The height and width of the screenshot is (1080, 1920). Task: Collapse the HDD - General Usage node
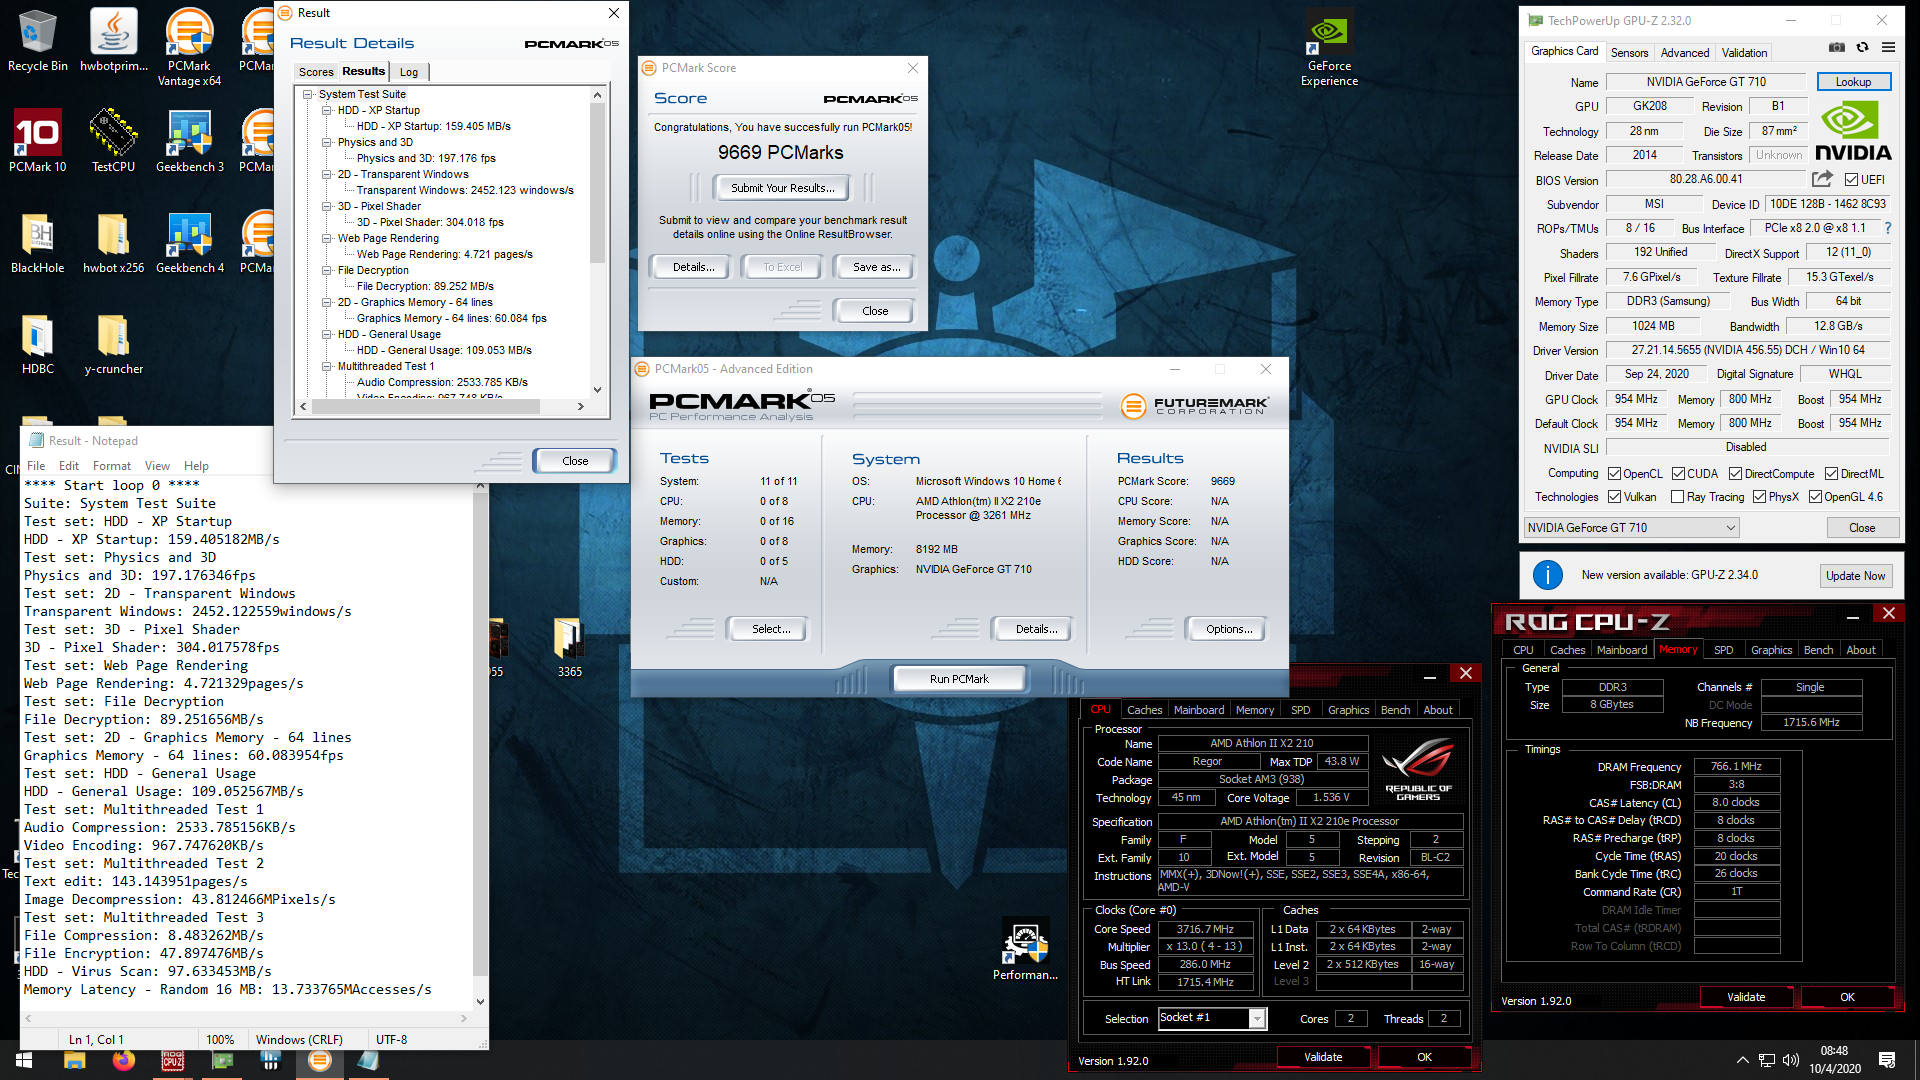pyautogui.click(x=327, y=334)
